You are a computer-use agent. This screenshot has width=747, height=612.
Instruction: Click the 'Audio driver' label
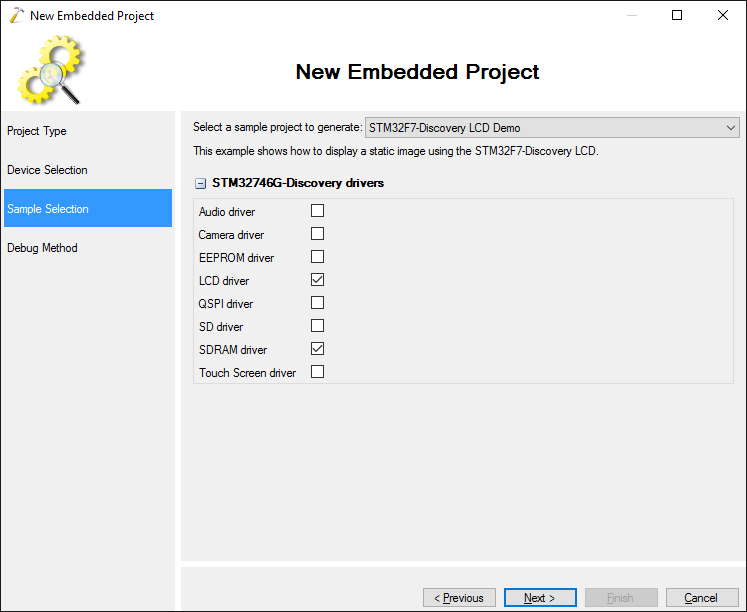click(x=227, y=212)
